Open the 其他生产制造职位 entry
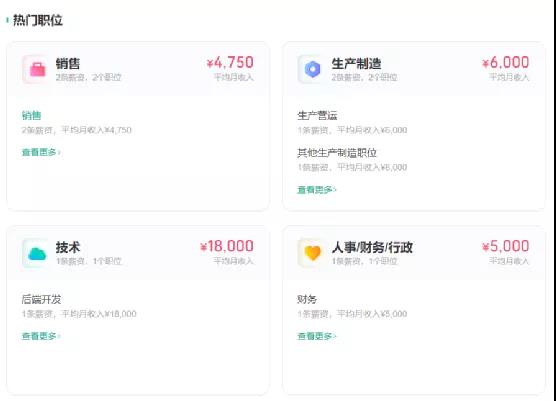The image size is (556, 401). (x=337, y=153)
